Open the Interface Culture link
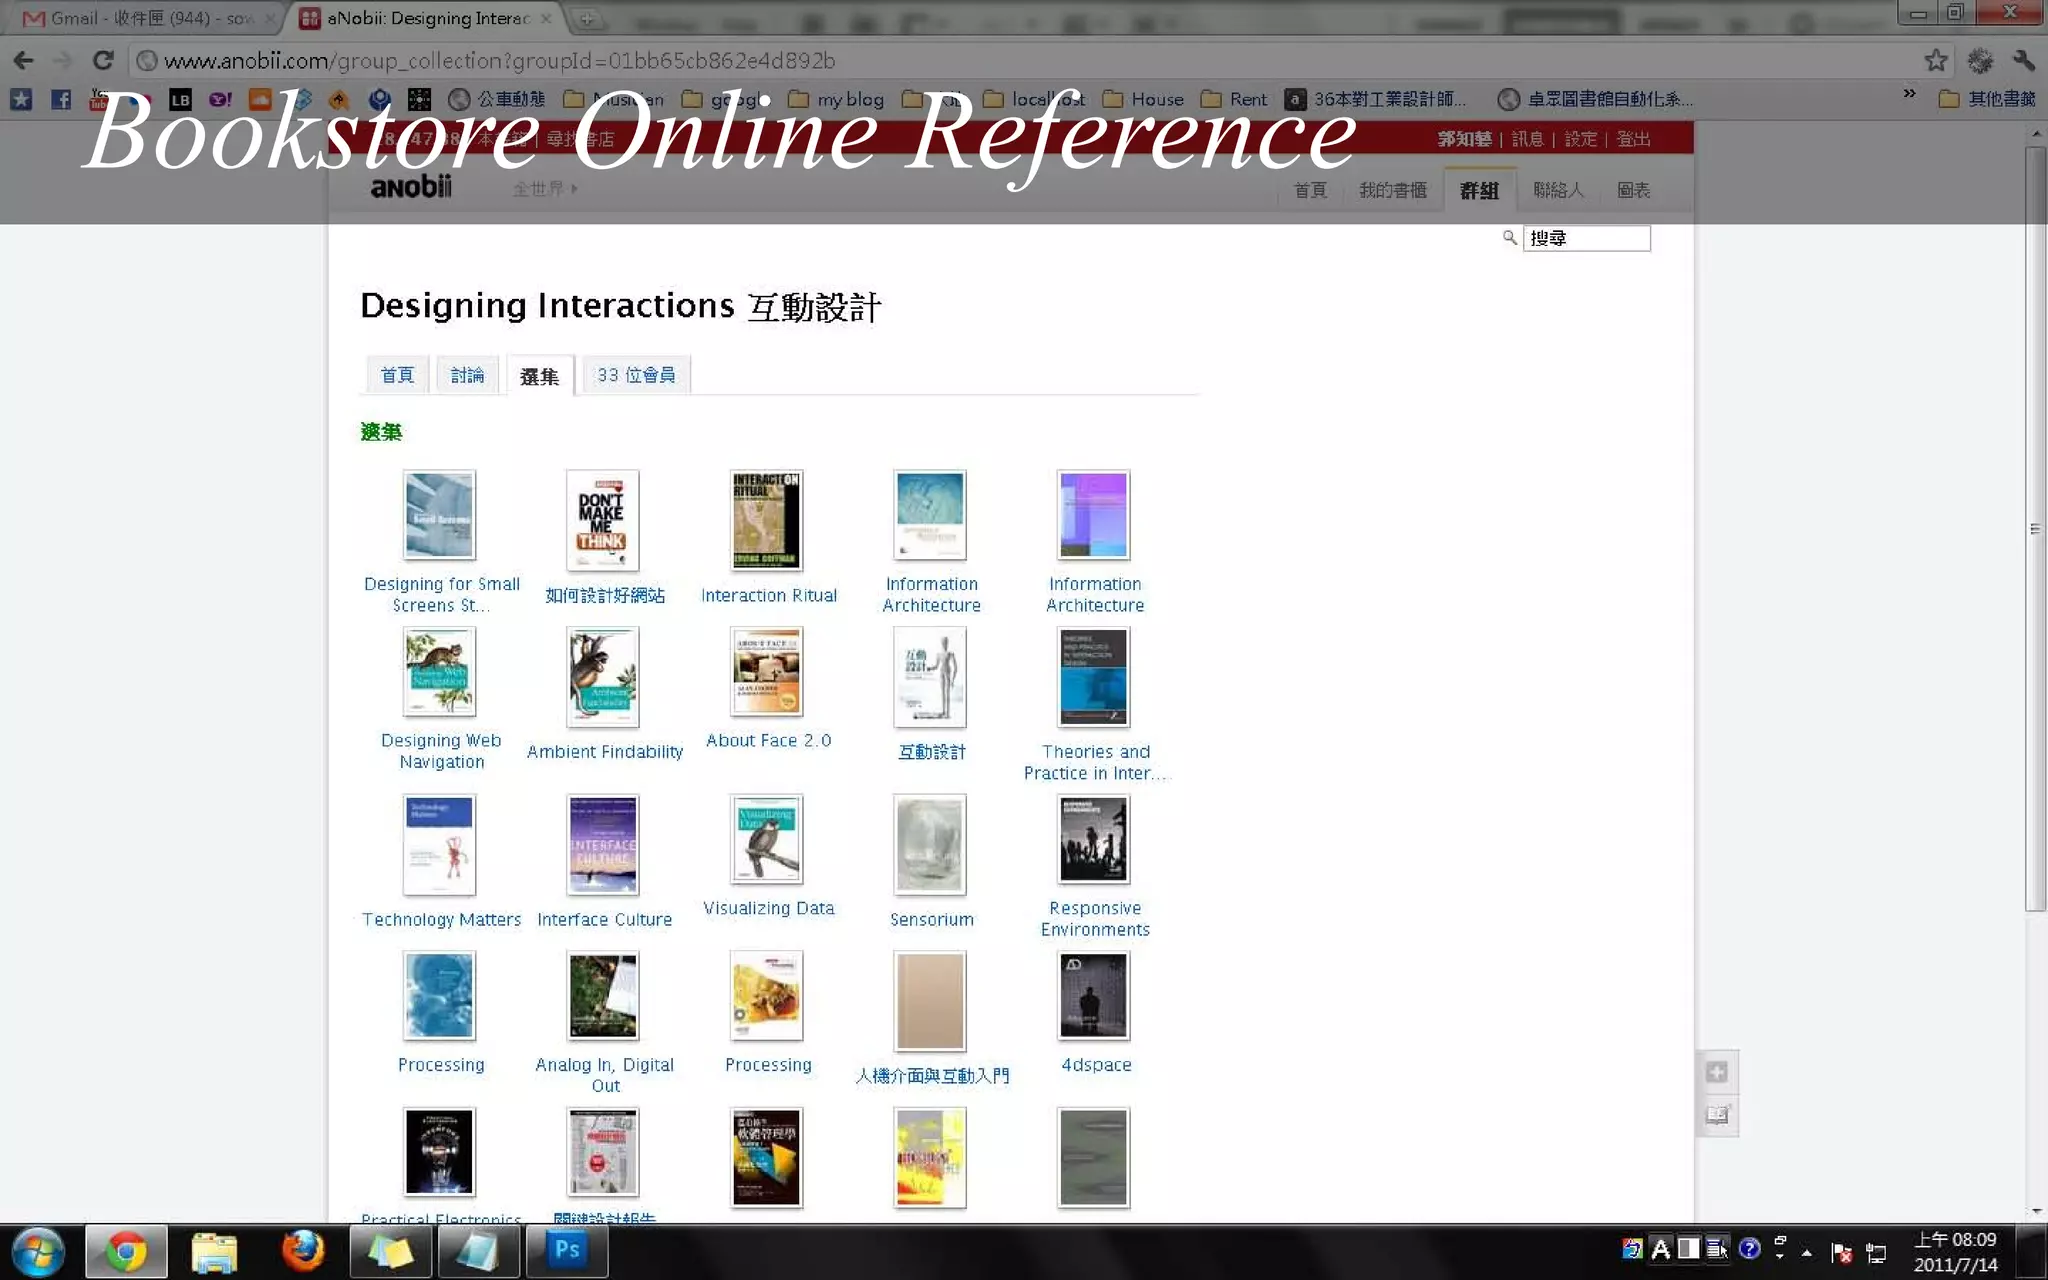This screenshot has width=2048, height=1280. pos(605,919)
